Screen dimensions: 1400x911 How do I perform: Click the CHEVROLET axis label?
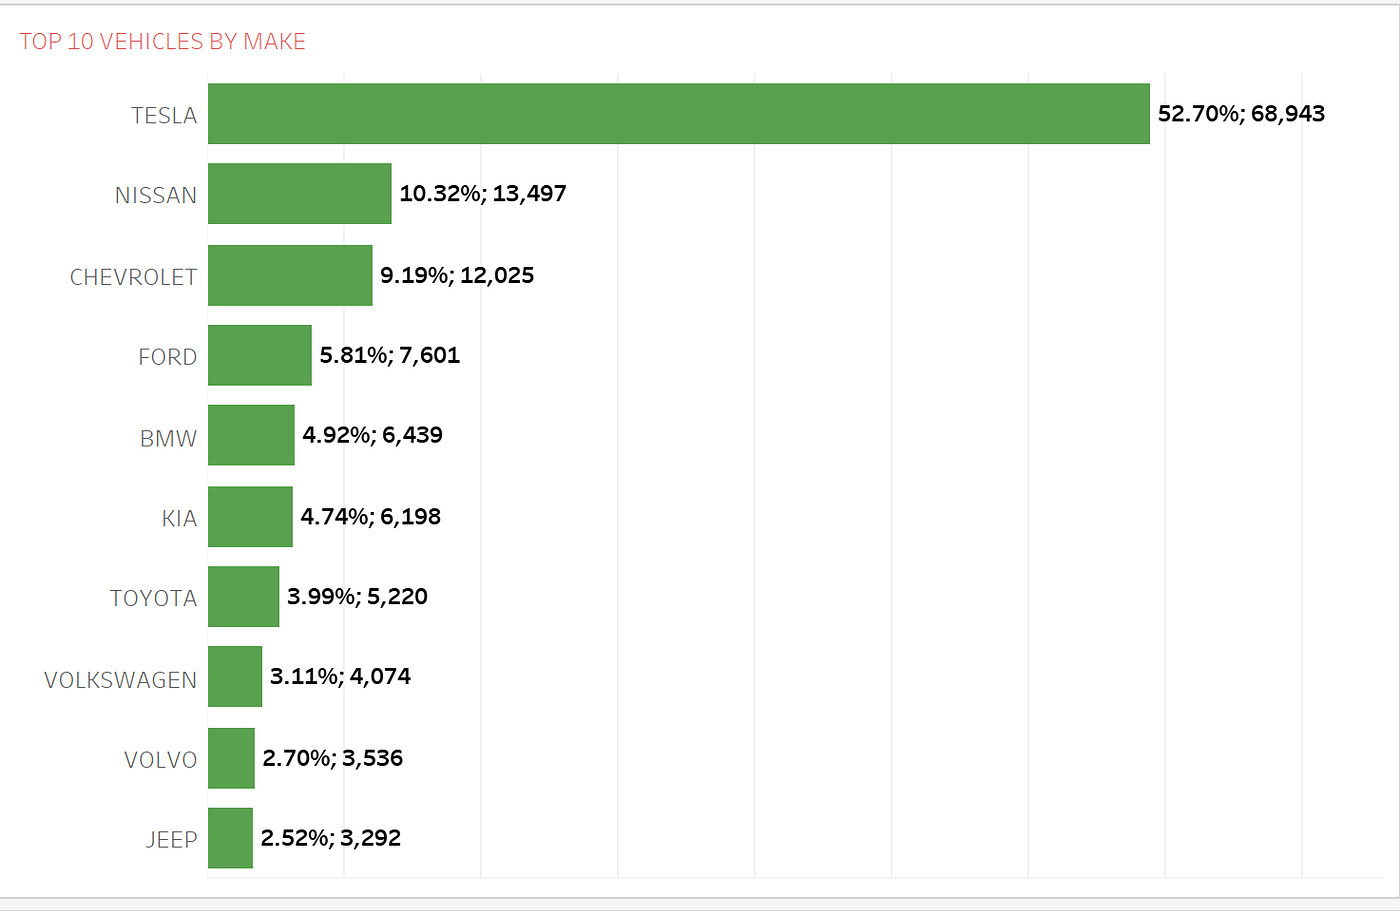pos(133,277)
